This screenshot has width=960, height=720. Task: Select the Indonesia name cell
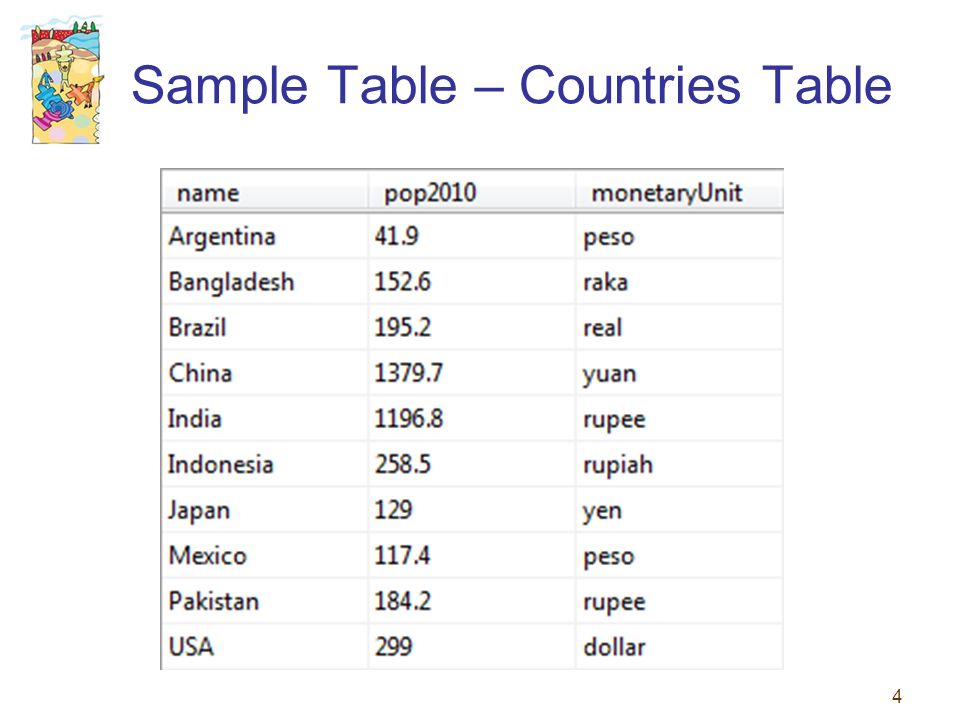(x=264, y=464)
